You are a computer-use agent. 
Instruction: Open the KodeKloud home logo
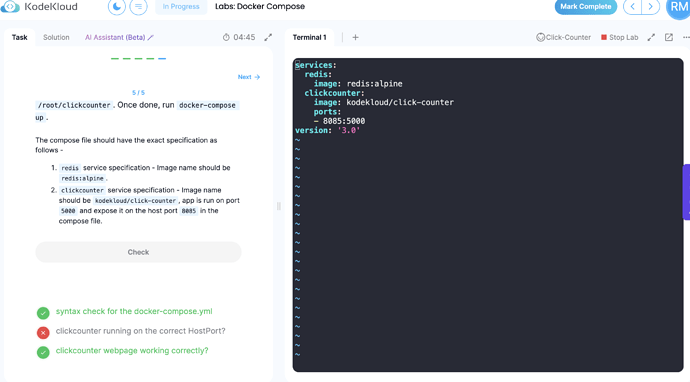tap(39, 7)
